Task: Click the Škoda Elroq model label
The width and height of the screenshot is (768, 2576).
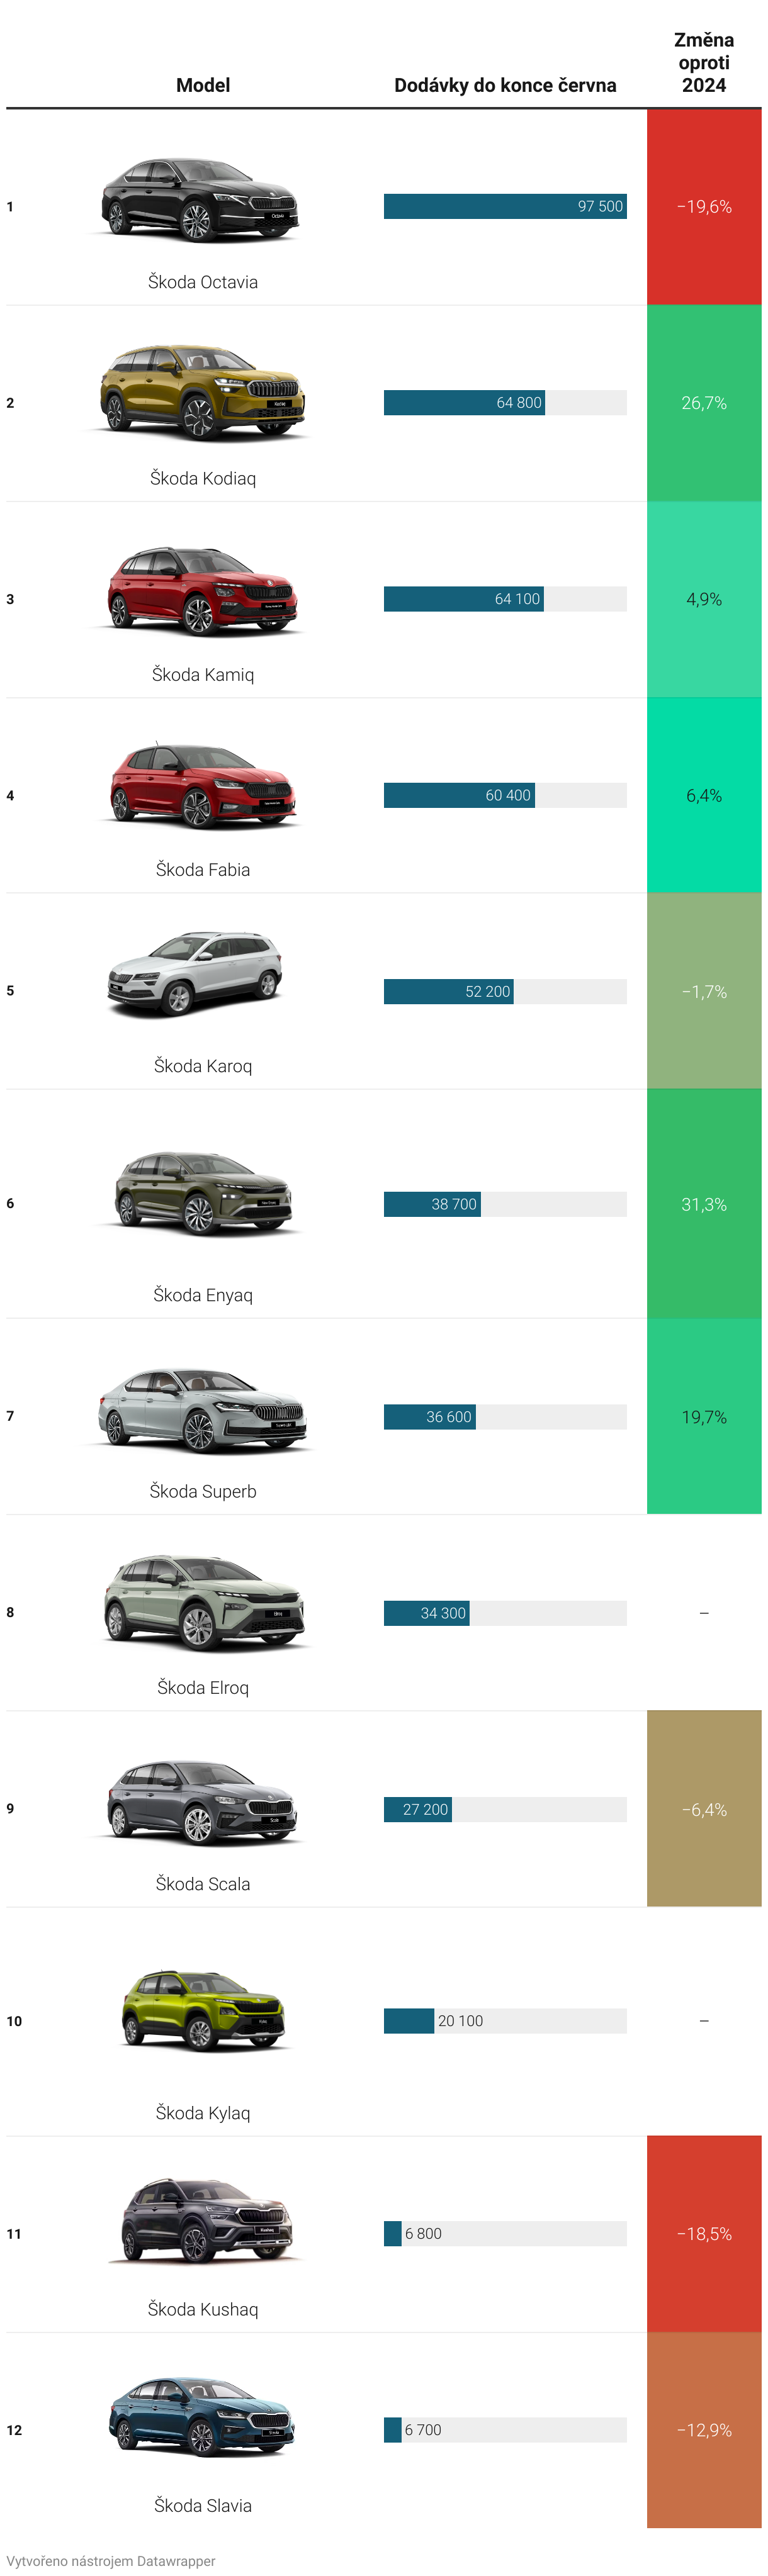Action: coord(202,1687)
